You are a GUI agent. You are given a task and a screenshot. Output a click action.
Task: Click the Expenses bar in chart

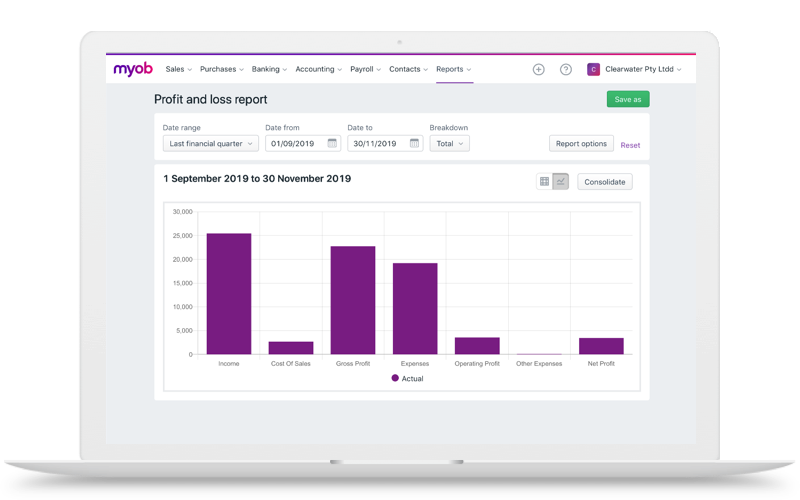point(415,309)
